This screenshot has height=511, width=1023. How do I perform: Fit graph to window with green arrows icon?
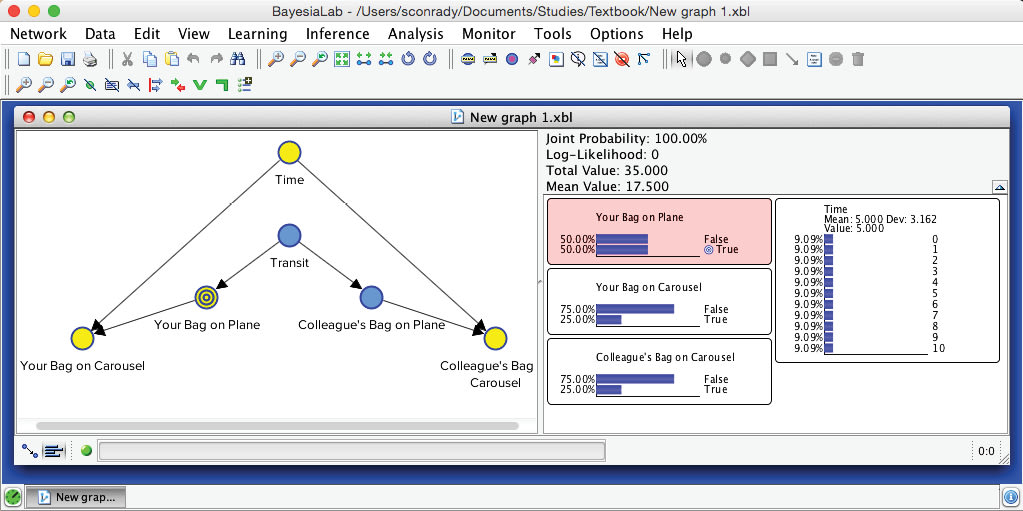pos(341,59)
